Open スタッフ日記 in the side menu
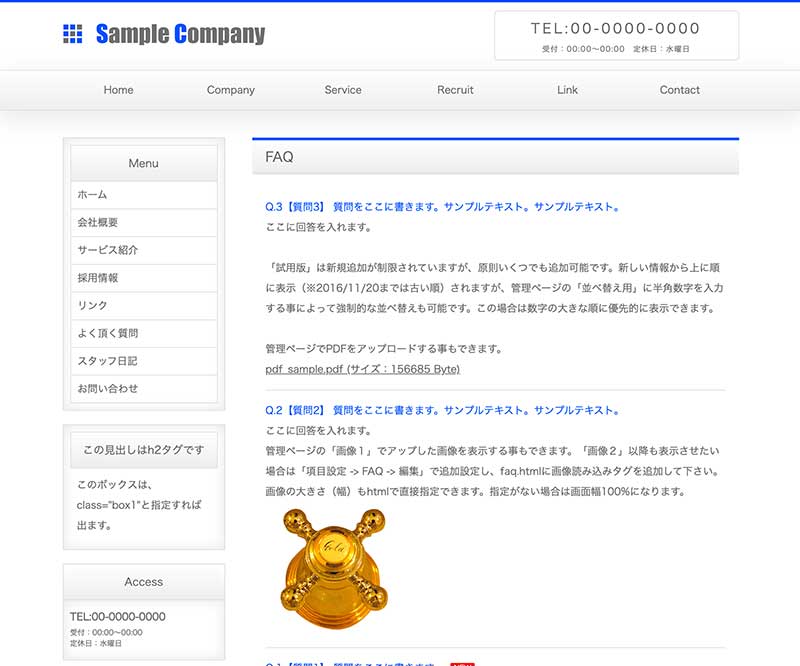The image size is (800, 666). pos(144,361)
